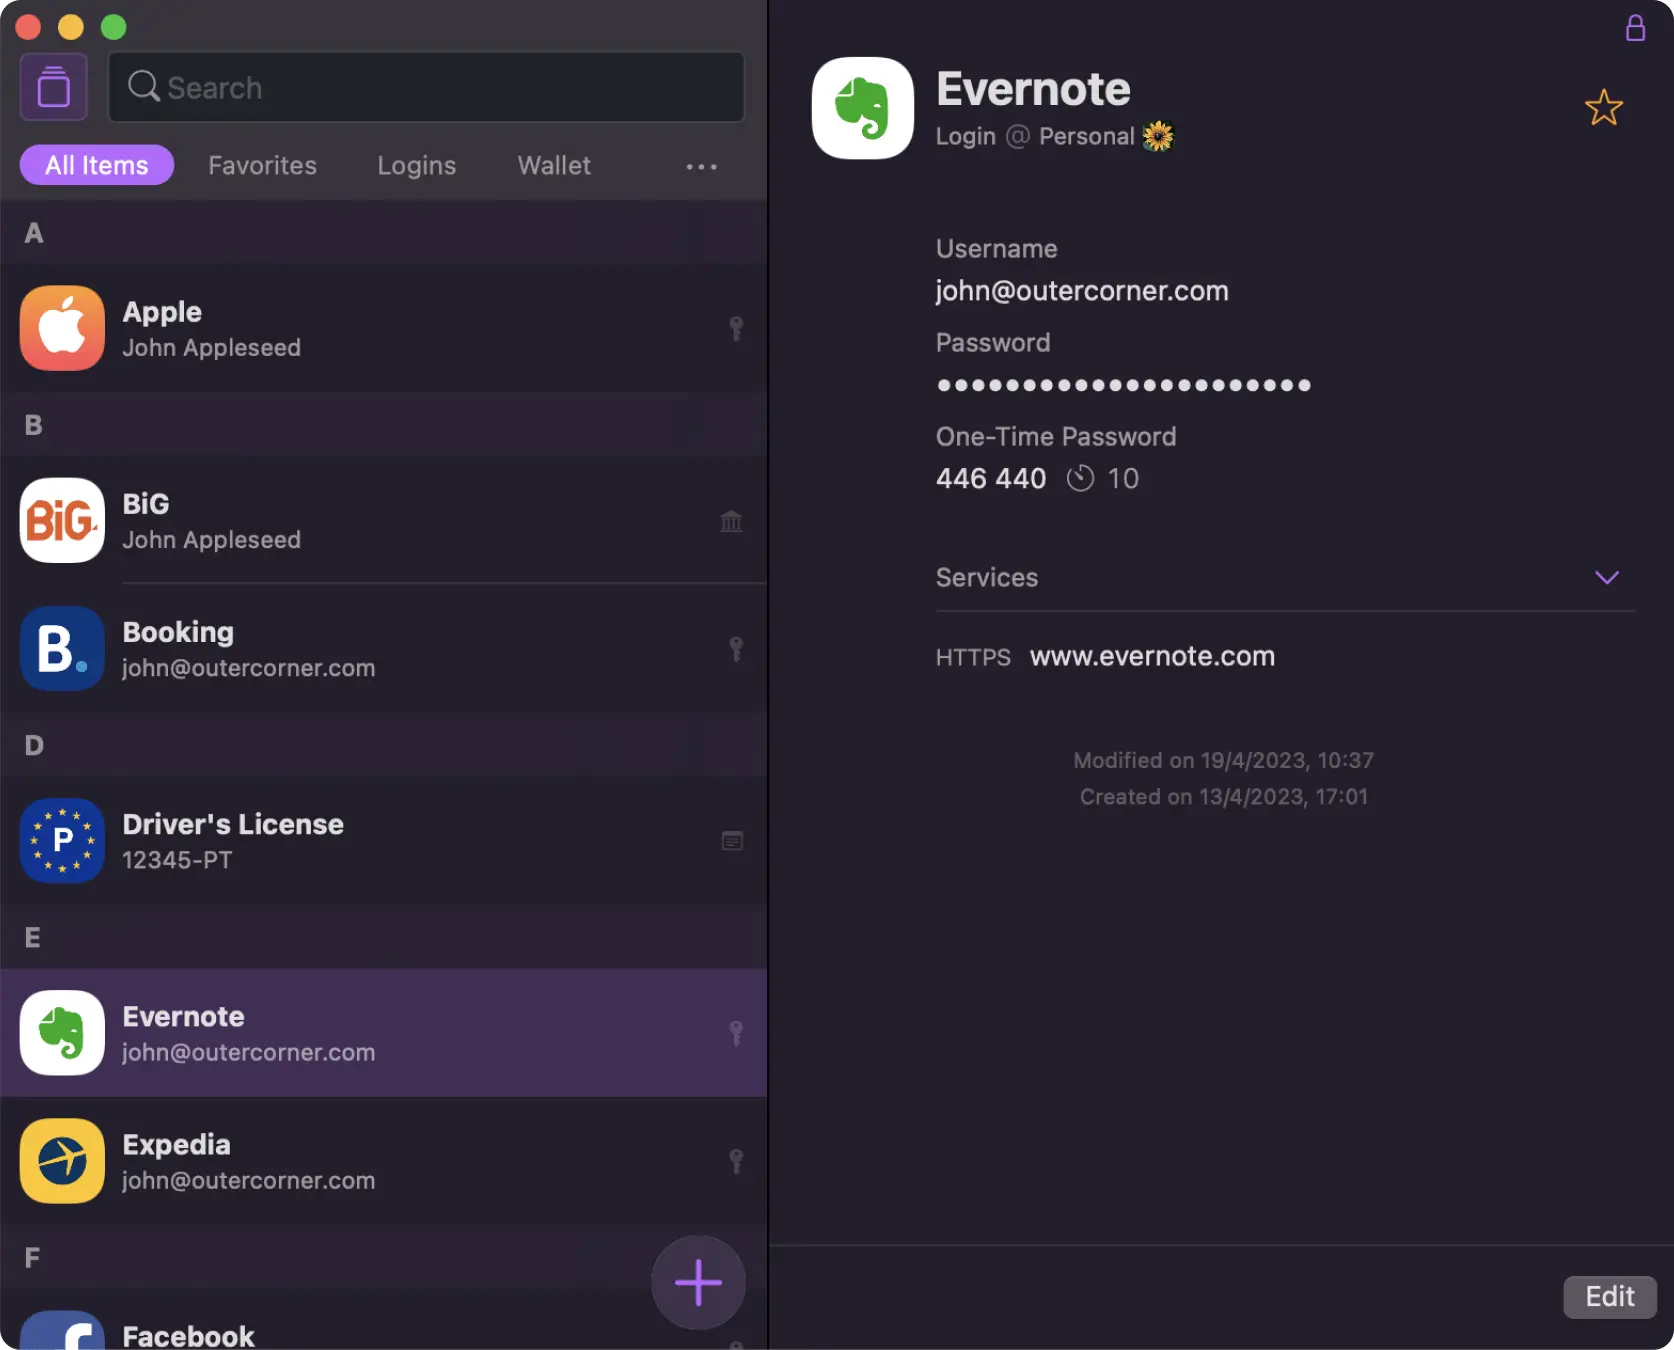This screenshot has height=1350, width=1674.
Task: Switch to the Favorites tab
Action: pyautogui.click(x=262, y=165)
